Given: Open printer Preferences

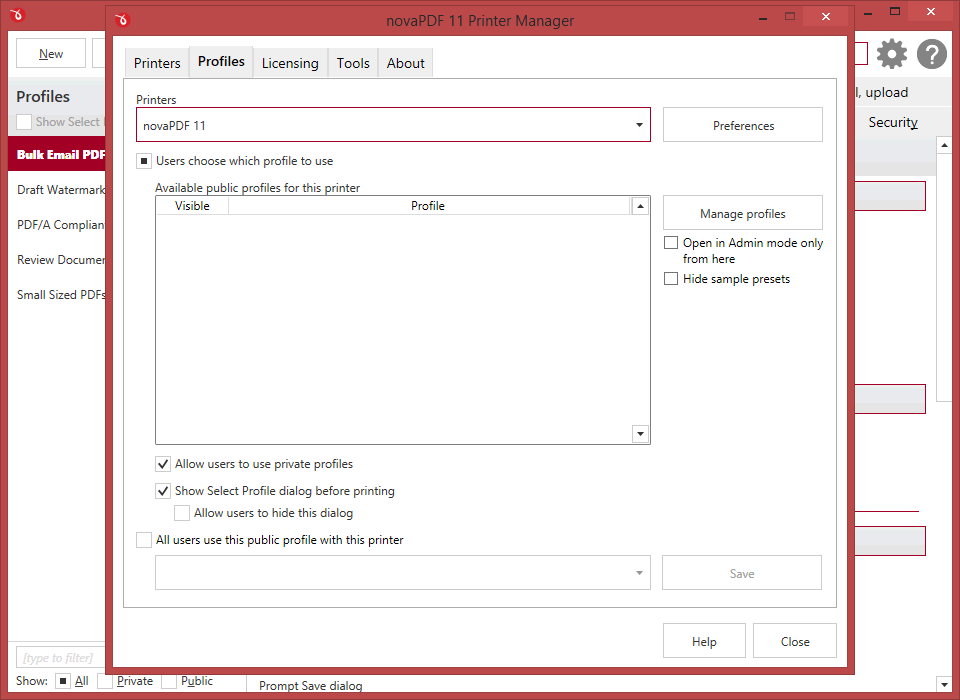Looking at the screenshot, I should [742, 125].
